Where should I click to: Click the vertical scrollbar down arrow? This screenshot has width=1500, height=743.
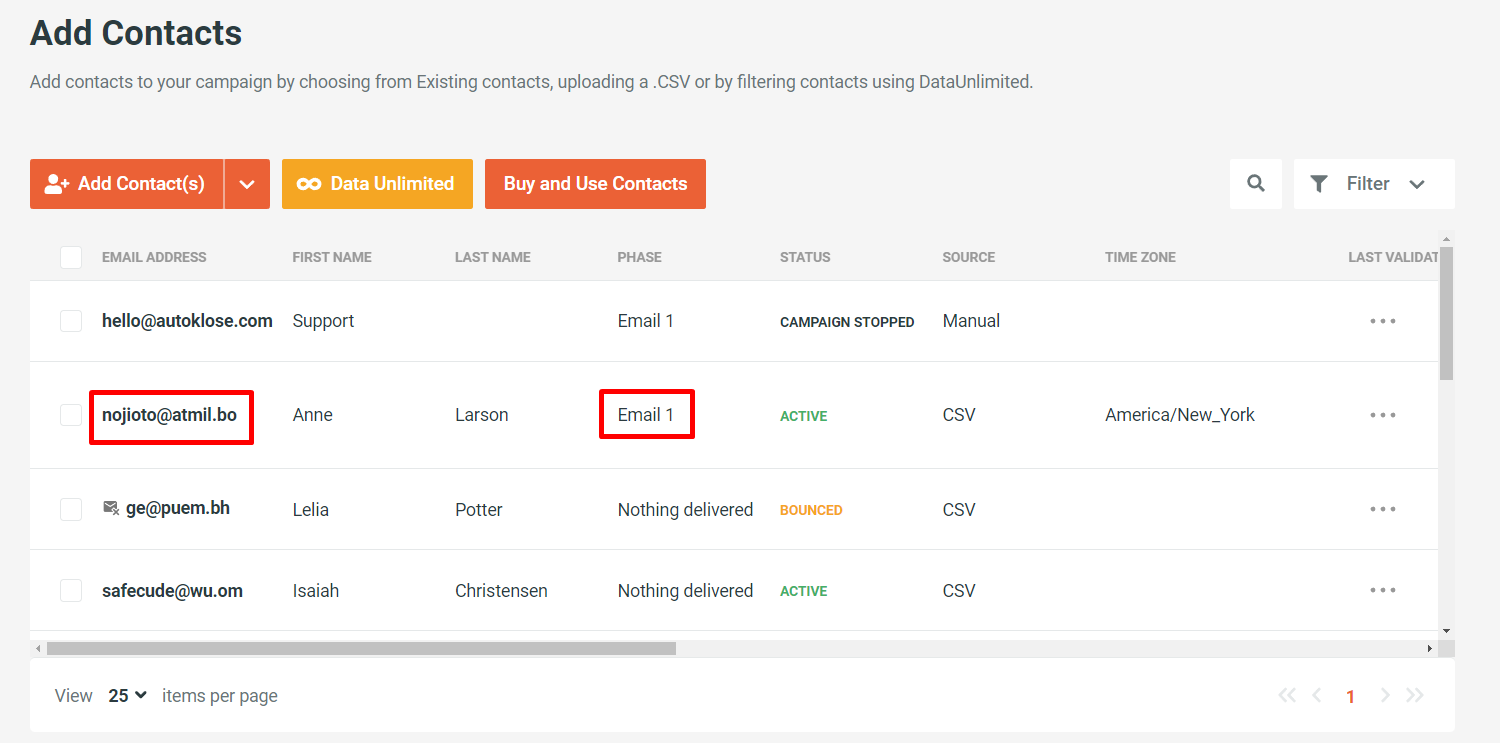(1446, 631)
